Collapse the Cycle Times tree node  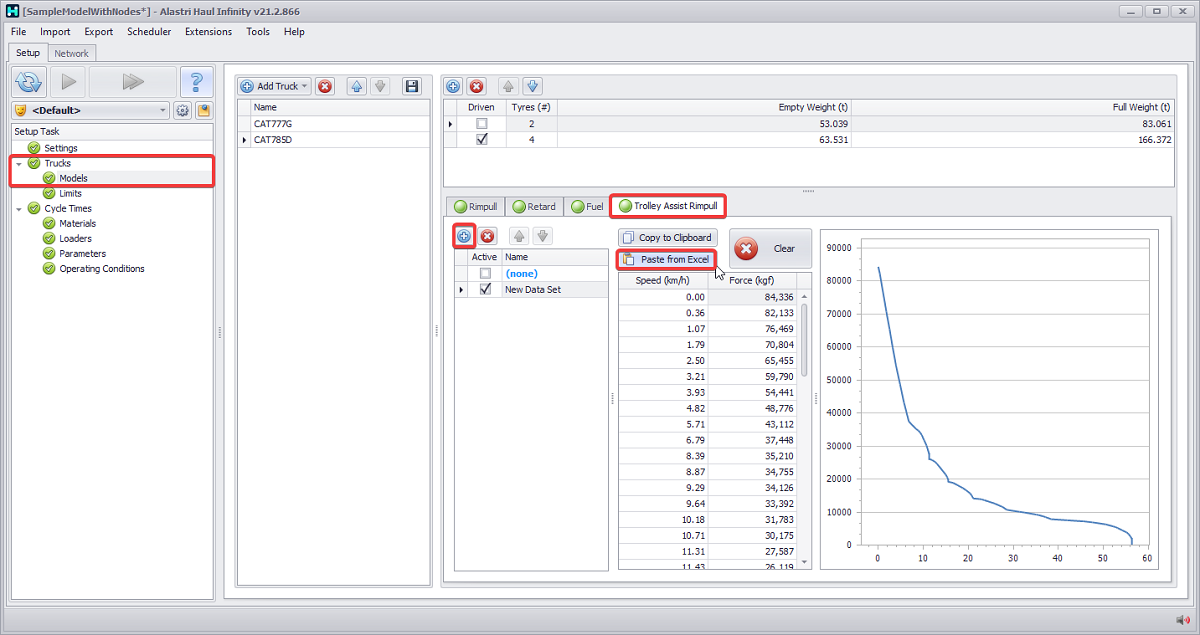pyautogui.click(x=19, y=209)
